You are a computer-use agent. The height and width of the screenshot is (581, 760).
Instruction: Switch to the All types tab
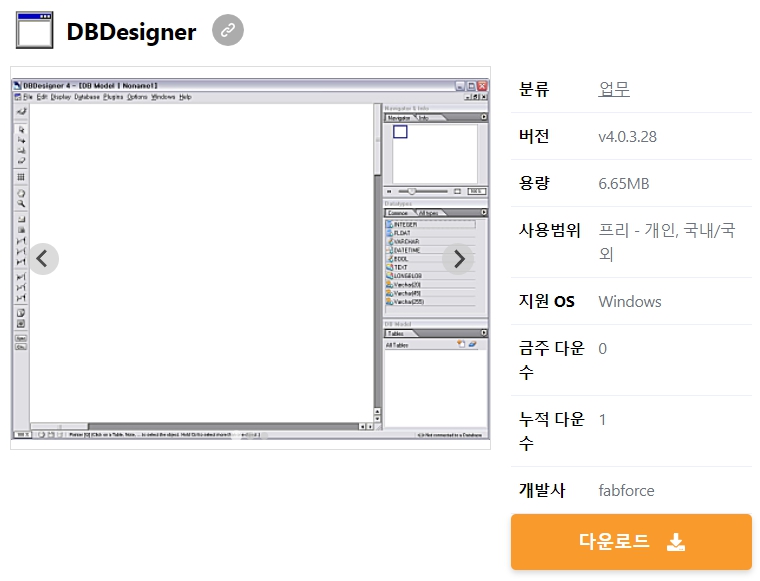coord(428,213)
